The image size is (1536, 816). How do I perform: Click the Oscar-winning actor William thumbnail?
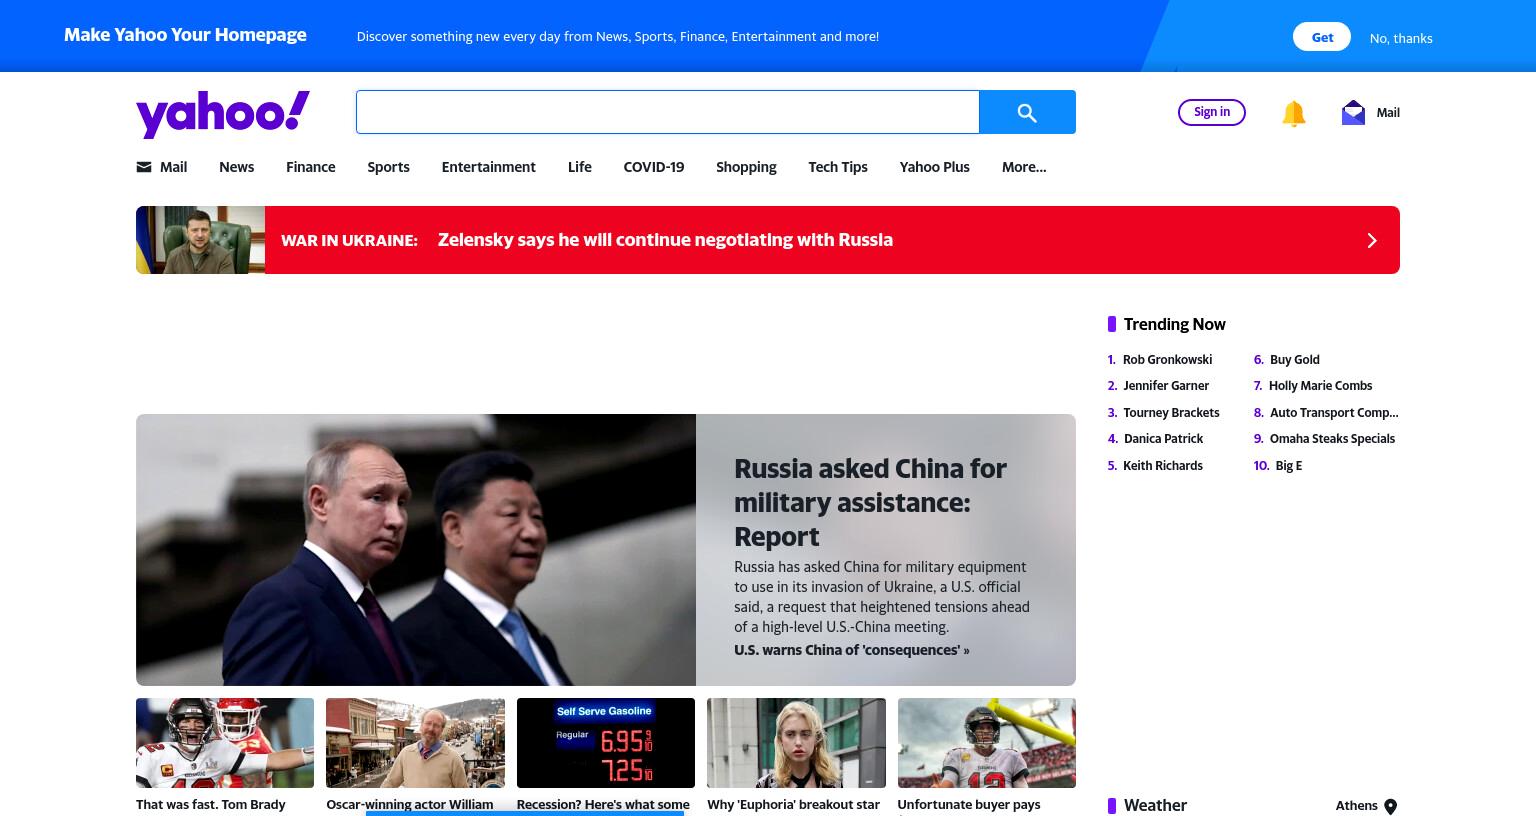click(x=415, y=743)
